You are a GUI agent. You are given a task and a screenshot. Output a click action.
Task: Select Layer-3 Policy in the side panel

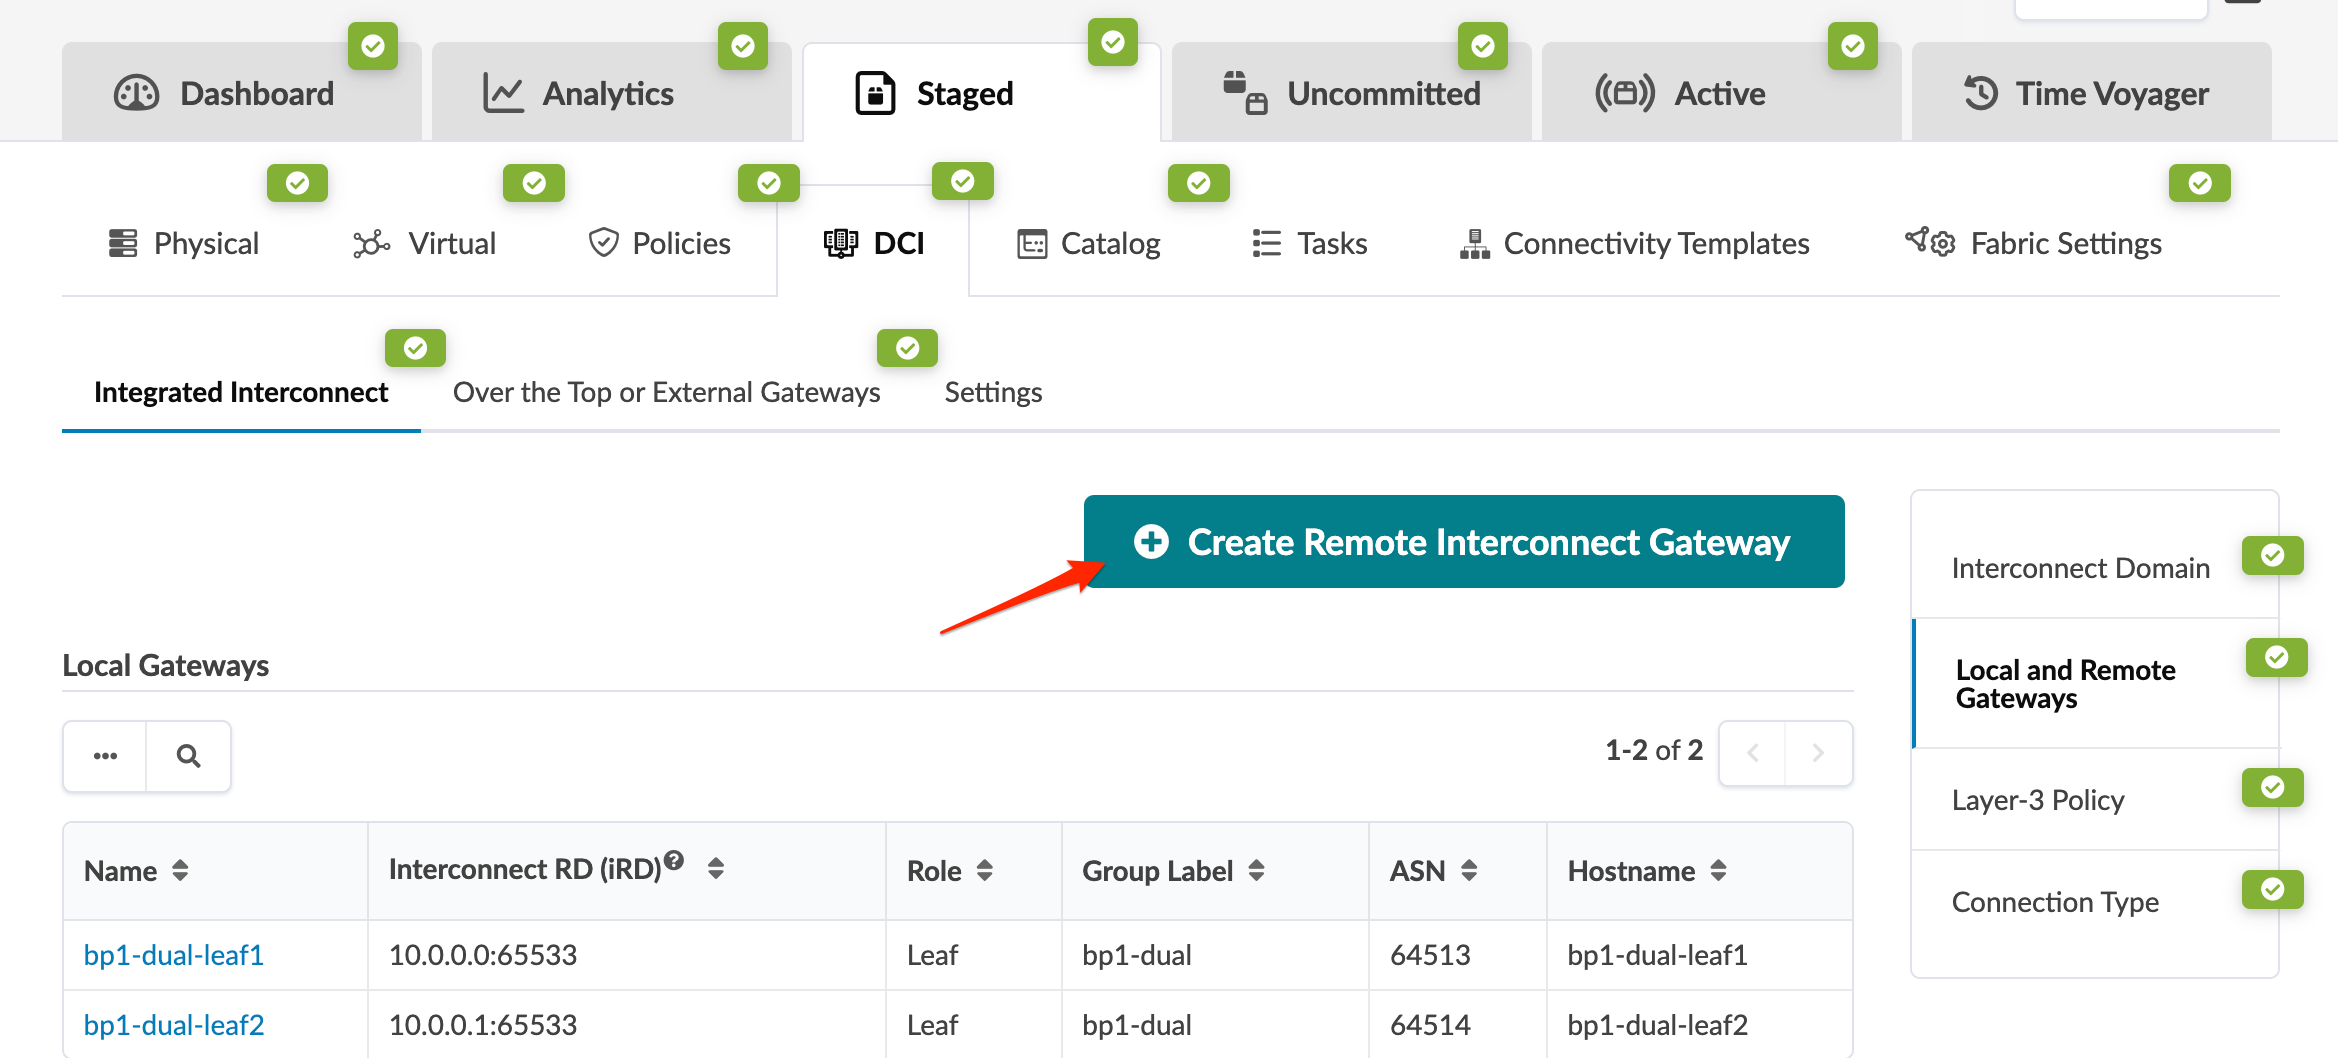pos(2037,800)
